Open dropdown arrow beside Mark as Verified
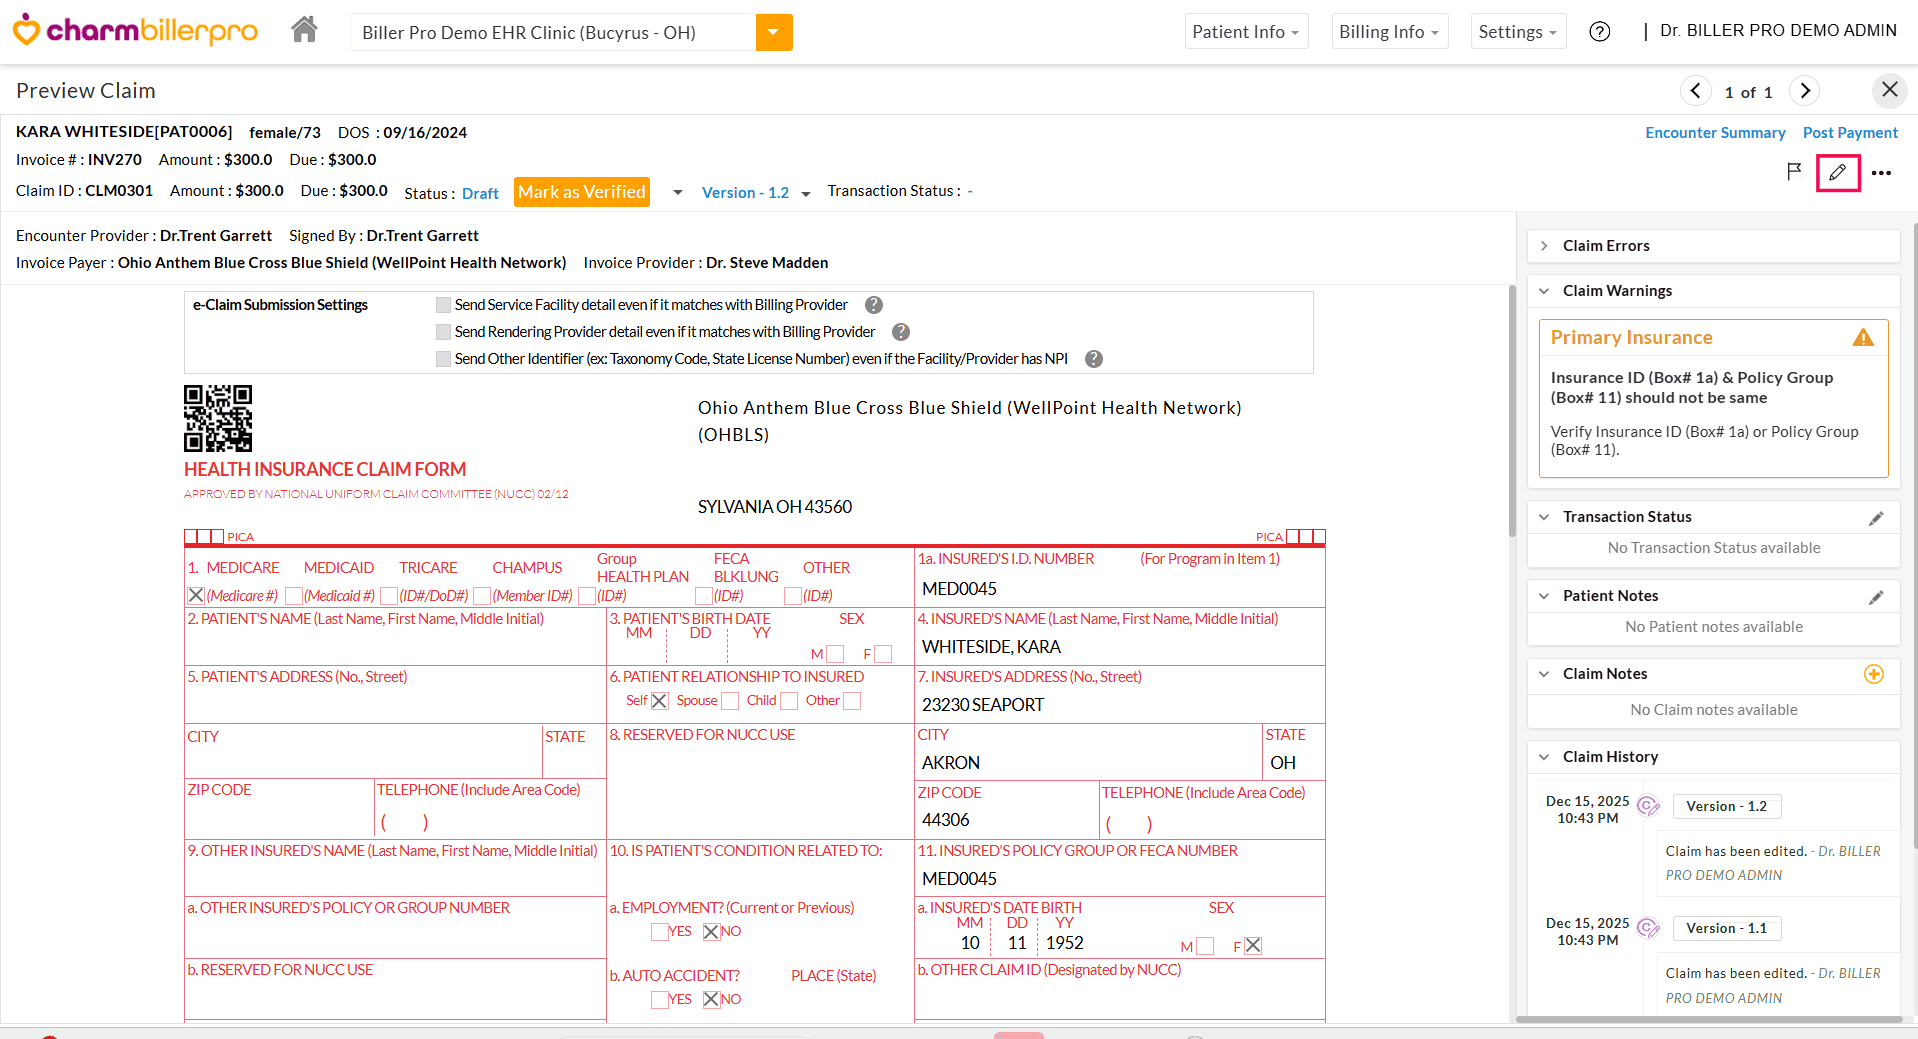 (x=677, y=192)
